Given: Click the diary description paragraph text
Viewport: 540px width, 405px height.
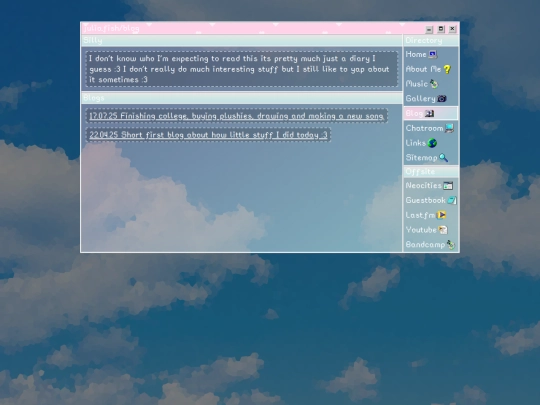Looking at the screenshot, I should click(239, 69).
